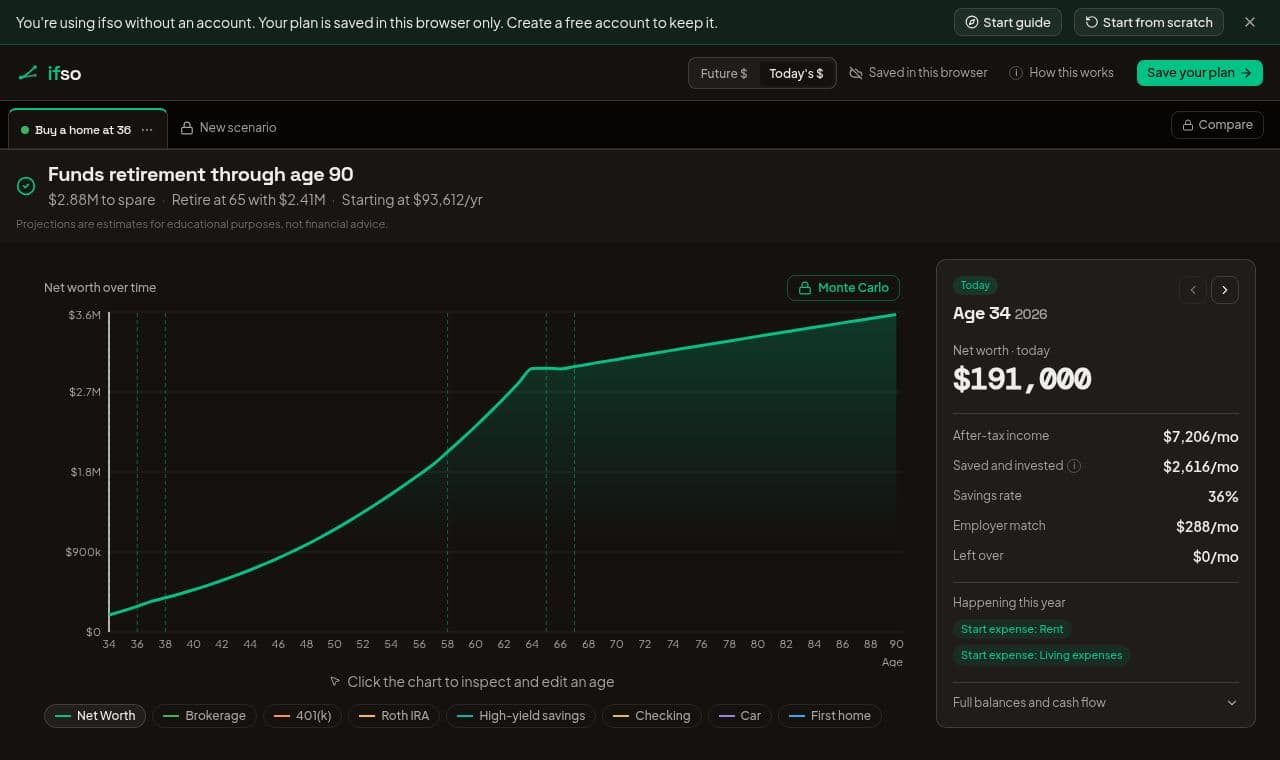Click the ifso logo icon
The width and height of the screenshot is (1280, 760).
point(28,73)
